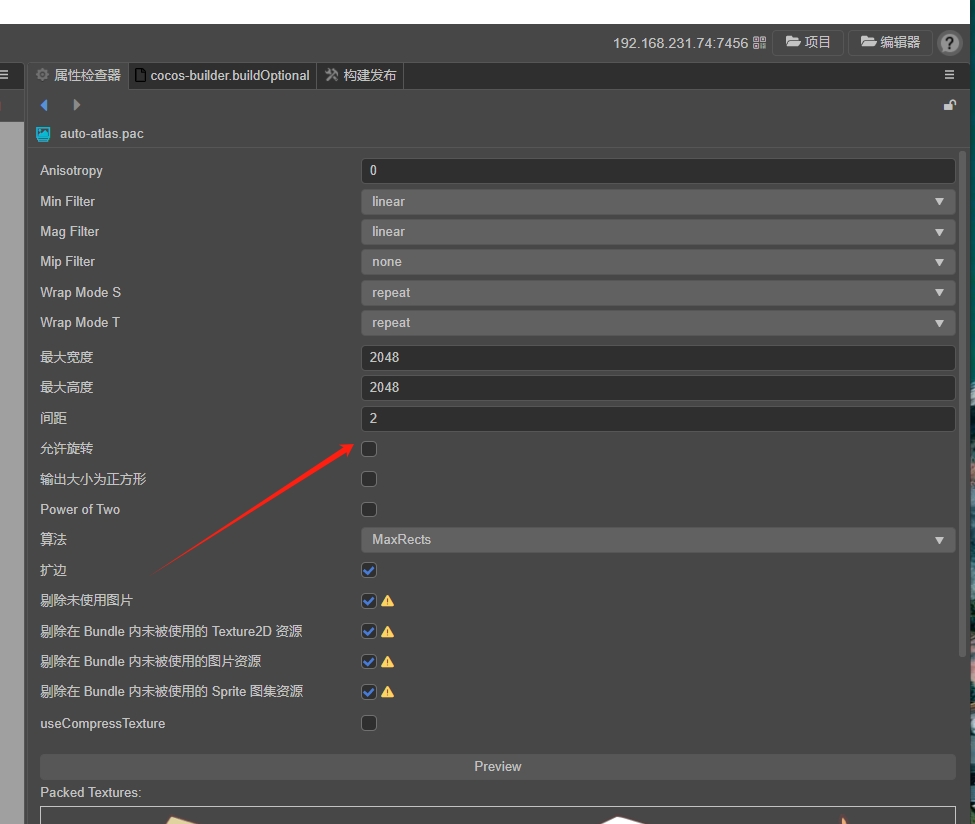Enable 输出大小为正方形 checkbox
The image size is (975, 824).
point(369,479)
